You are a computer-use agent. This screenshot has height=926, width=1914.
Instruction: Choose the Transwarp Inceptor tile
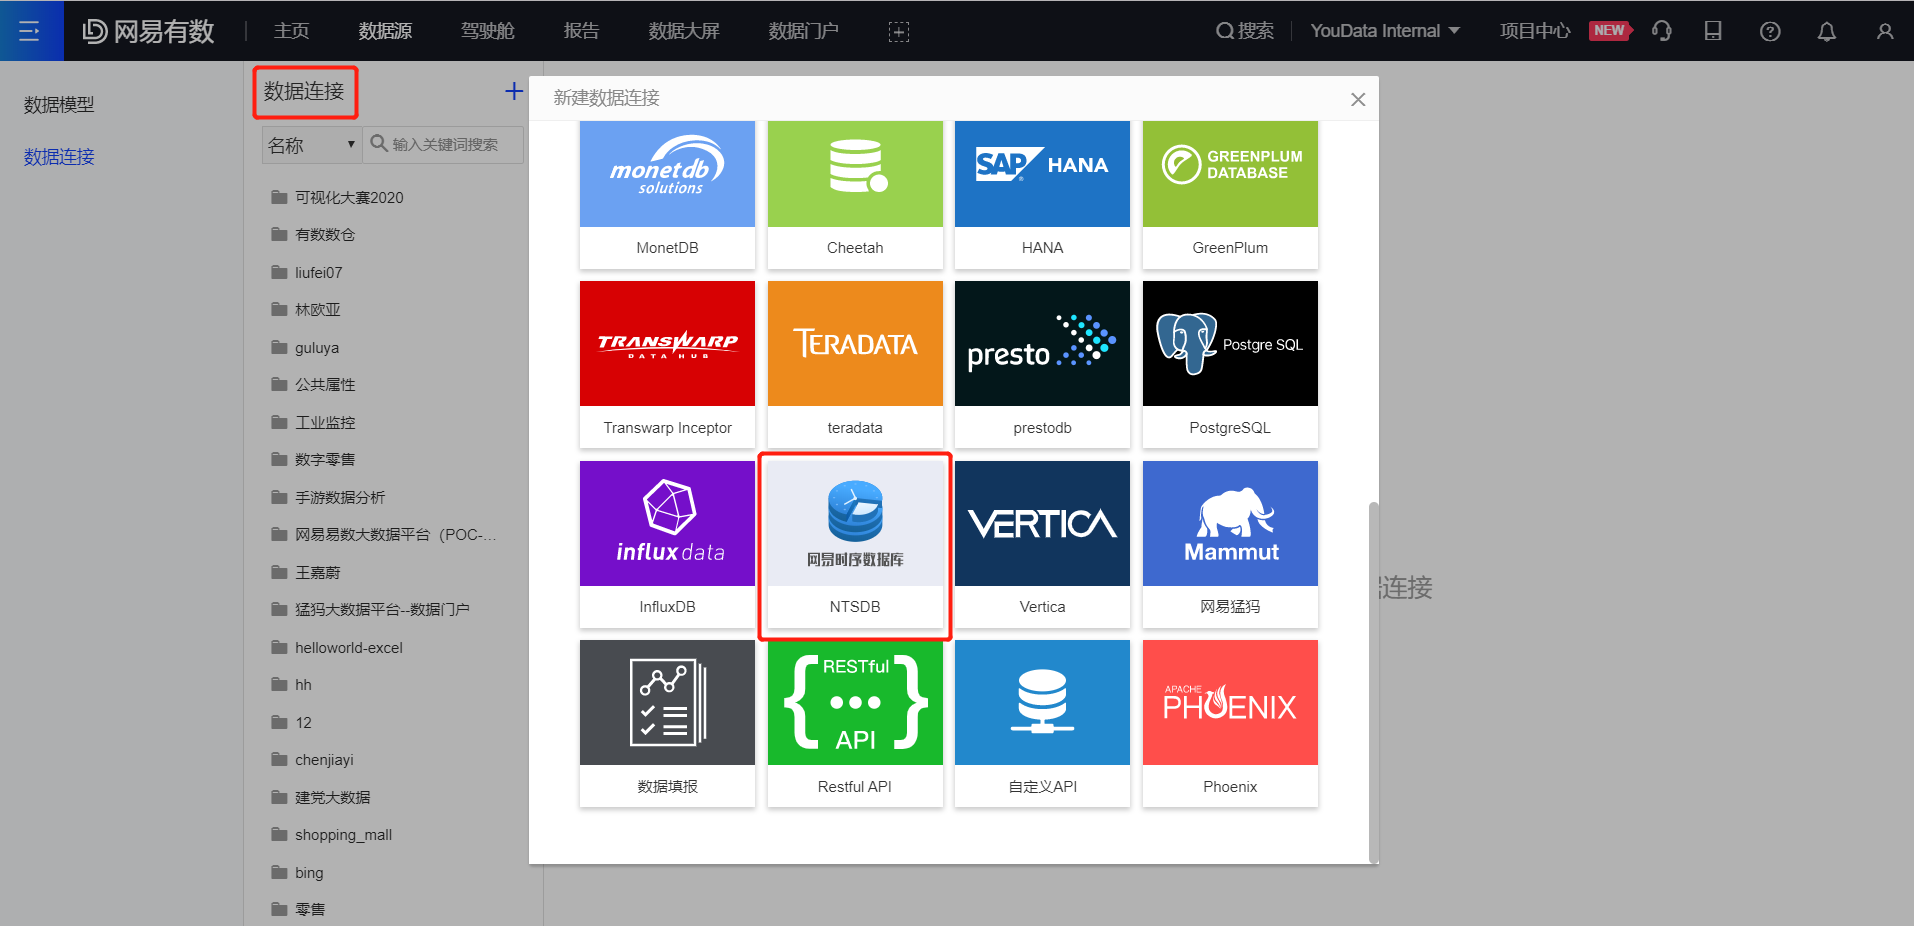tap(667, 364)
